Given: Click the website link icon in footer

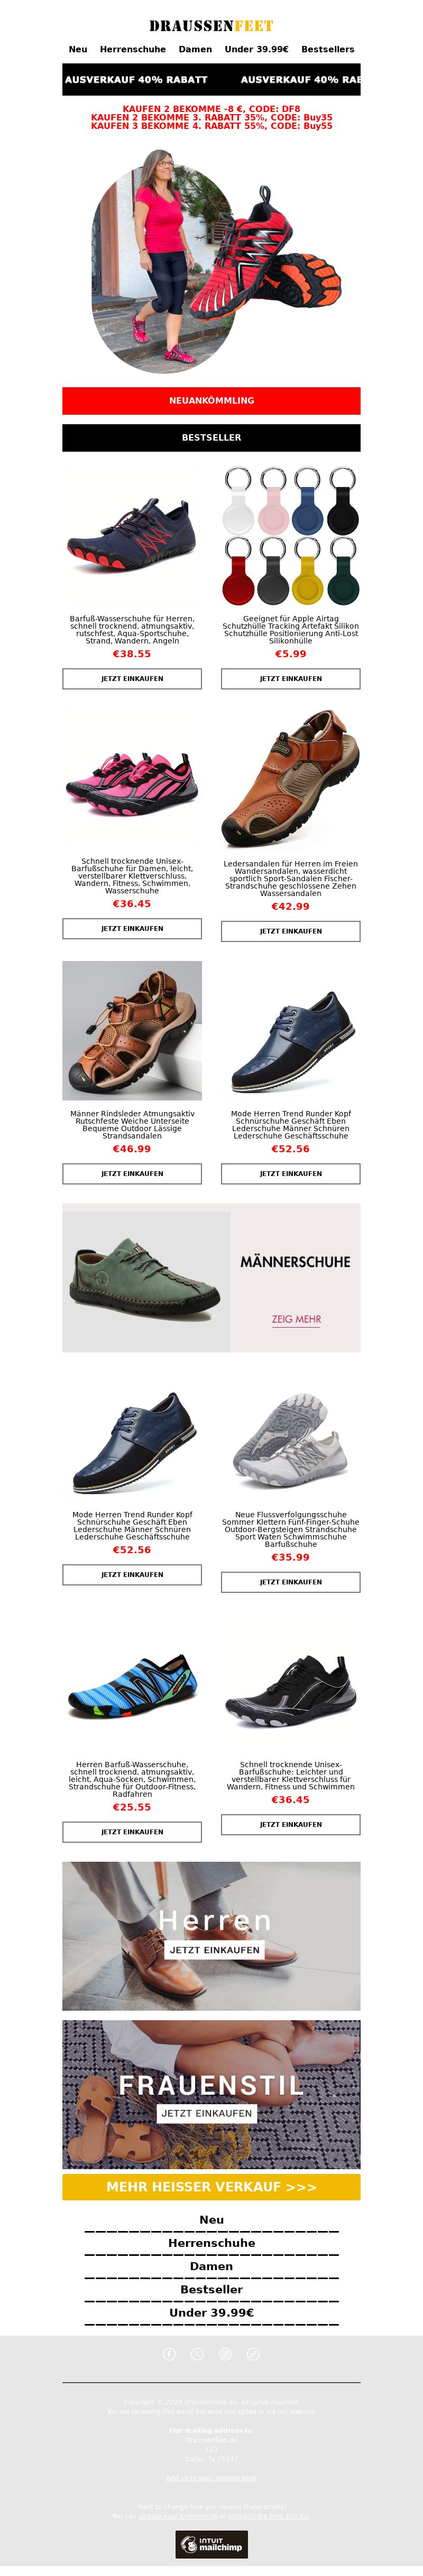Looking at the screenshot, I should click(x=253, y=2353).
